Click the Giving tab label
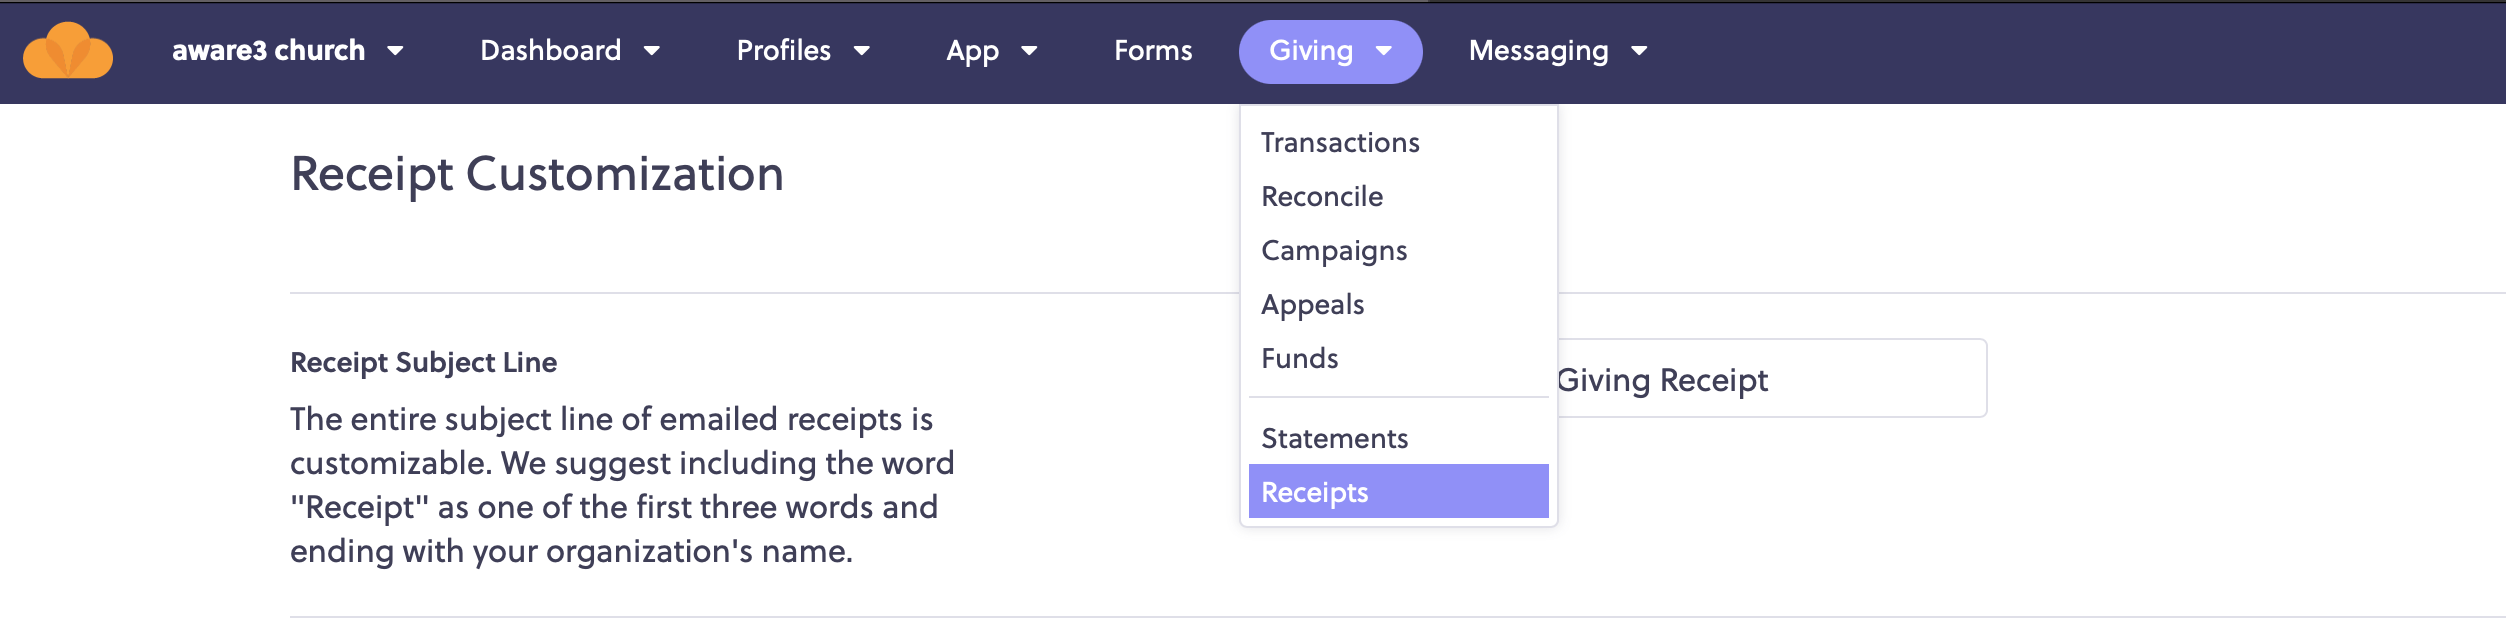2506x642 pixels. (1310, 51)
